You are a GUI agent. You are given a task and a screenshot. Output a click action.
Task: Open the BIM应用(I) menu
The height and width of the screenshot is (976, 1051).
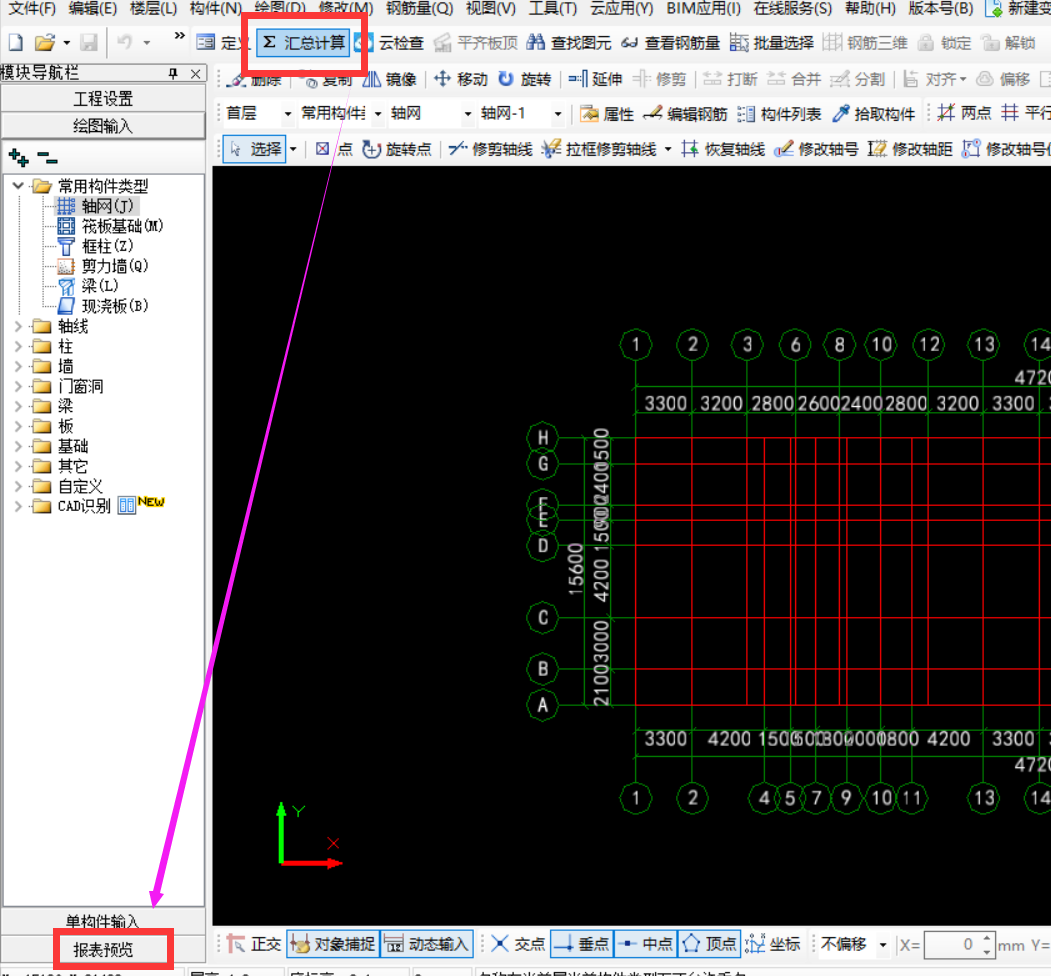click(703, 9)
